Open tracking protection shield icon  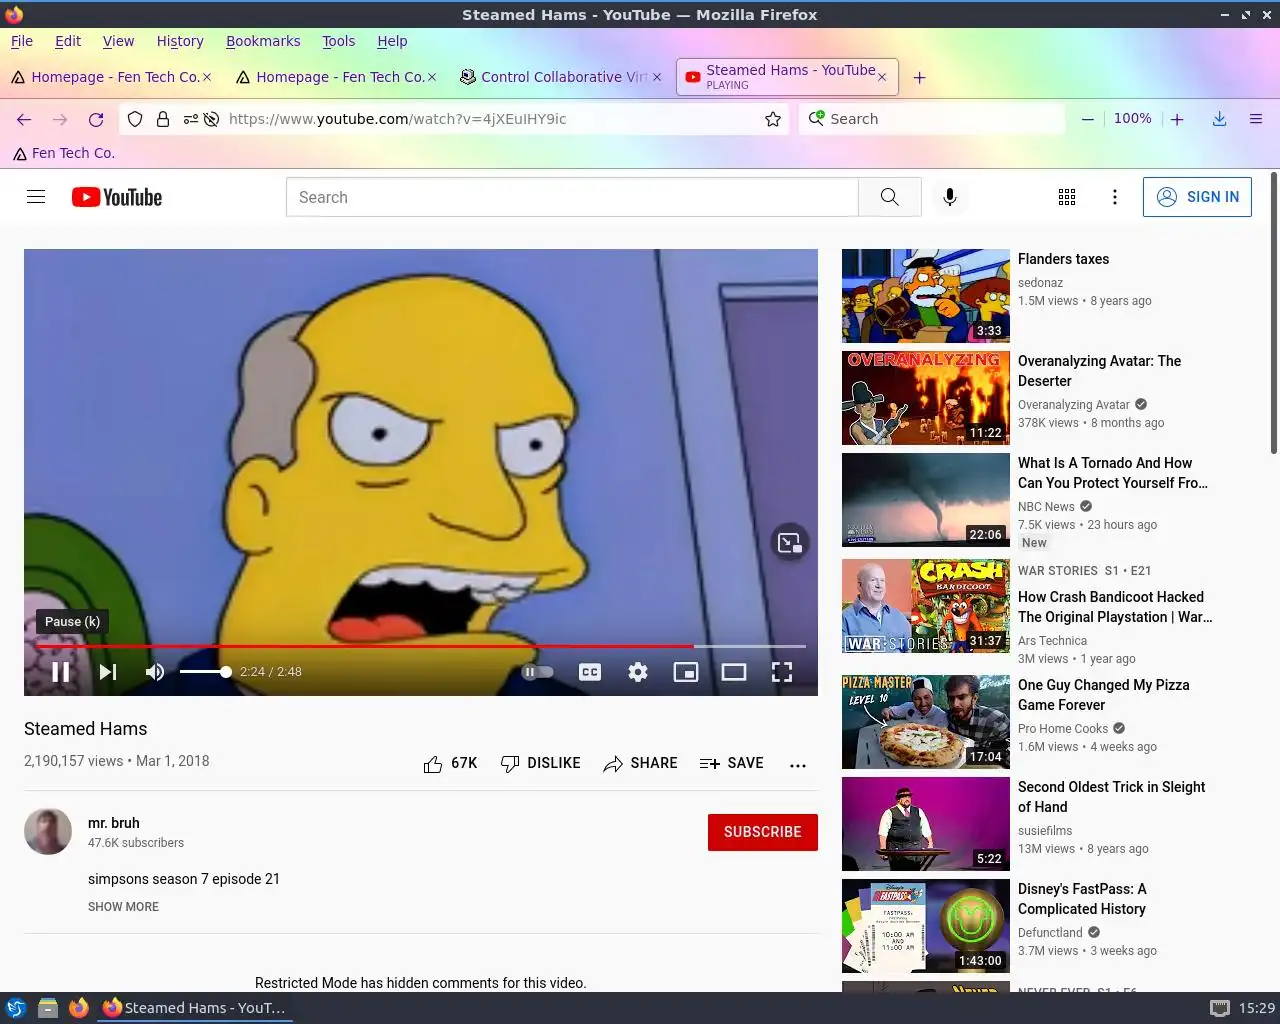(x=136, y=119)
